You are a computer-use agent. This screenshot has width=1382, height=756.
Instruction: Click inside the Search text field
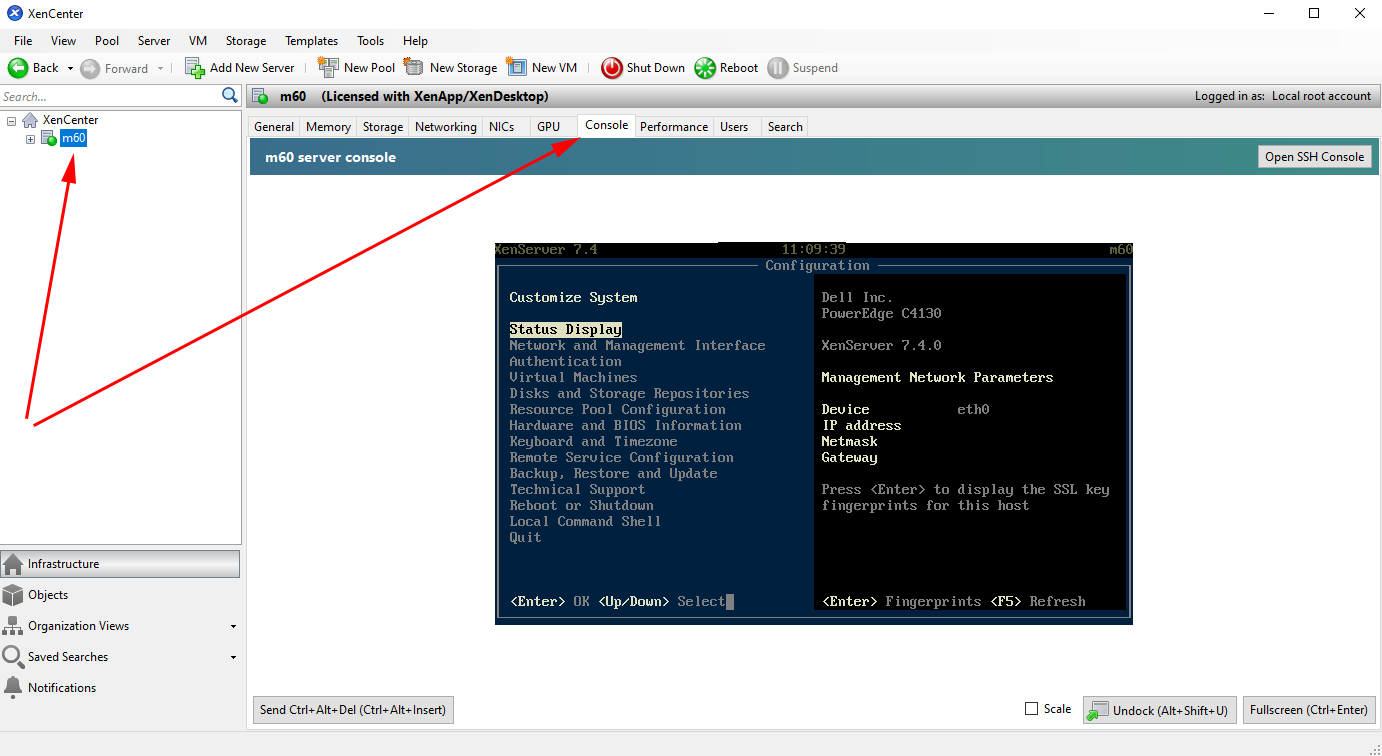point(110,96)
